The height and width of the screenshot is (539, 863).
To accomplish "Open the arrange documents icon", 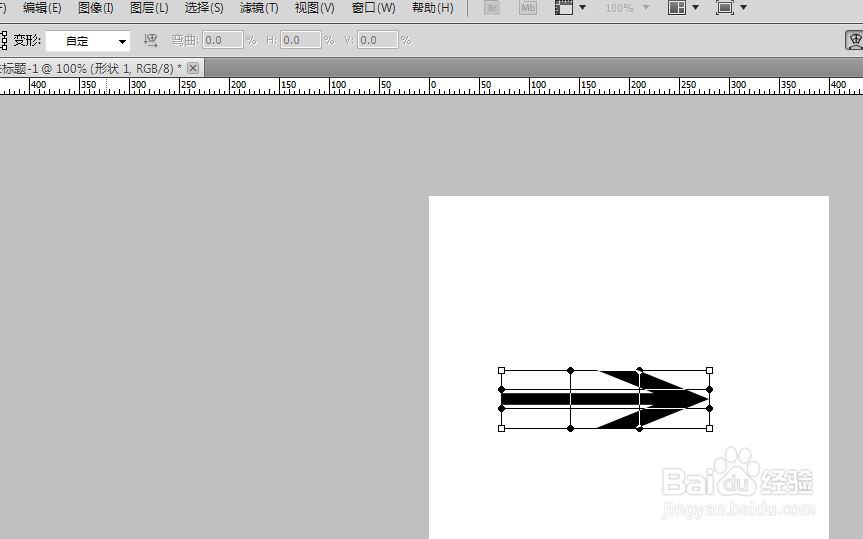I will (x=676, y=8).
